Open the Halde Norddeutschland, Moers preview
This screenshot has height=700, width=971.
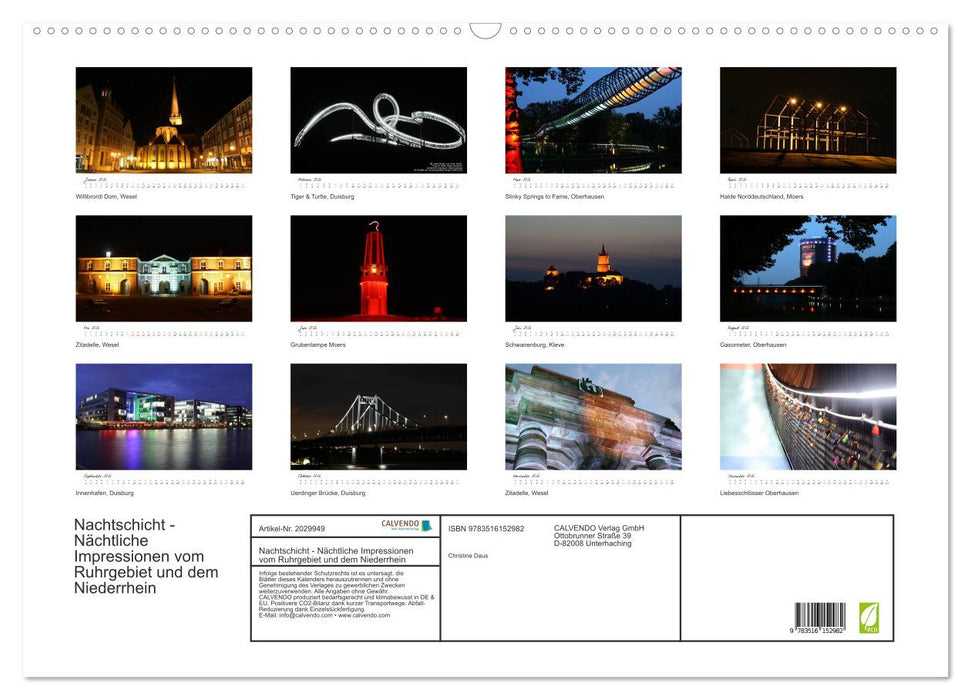pos(807,118)
